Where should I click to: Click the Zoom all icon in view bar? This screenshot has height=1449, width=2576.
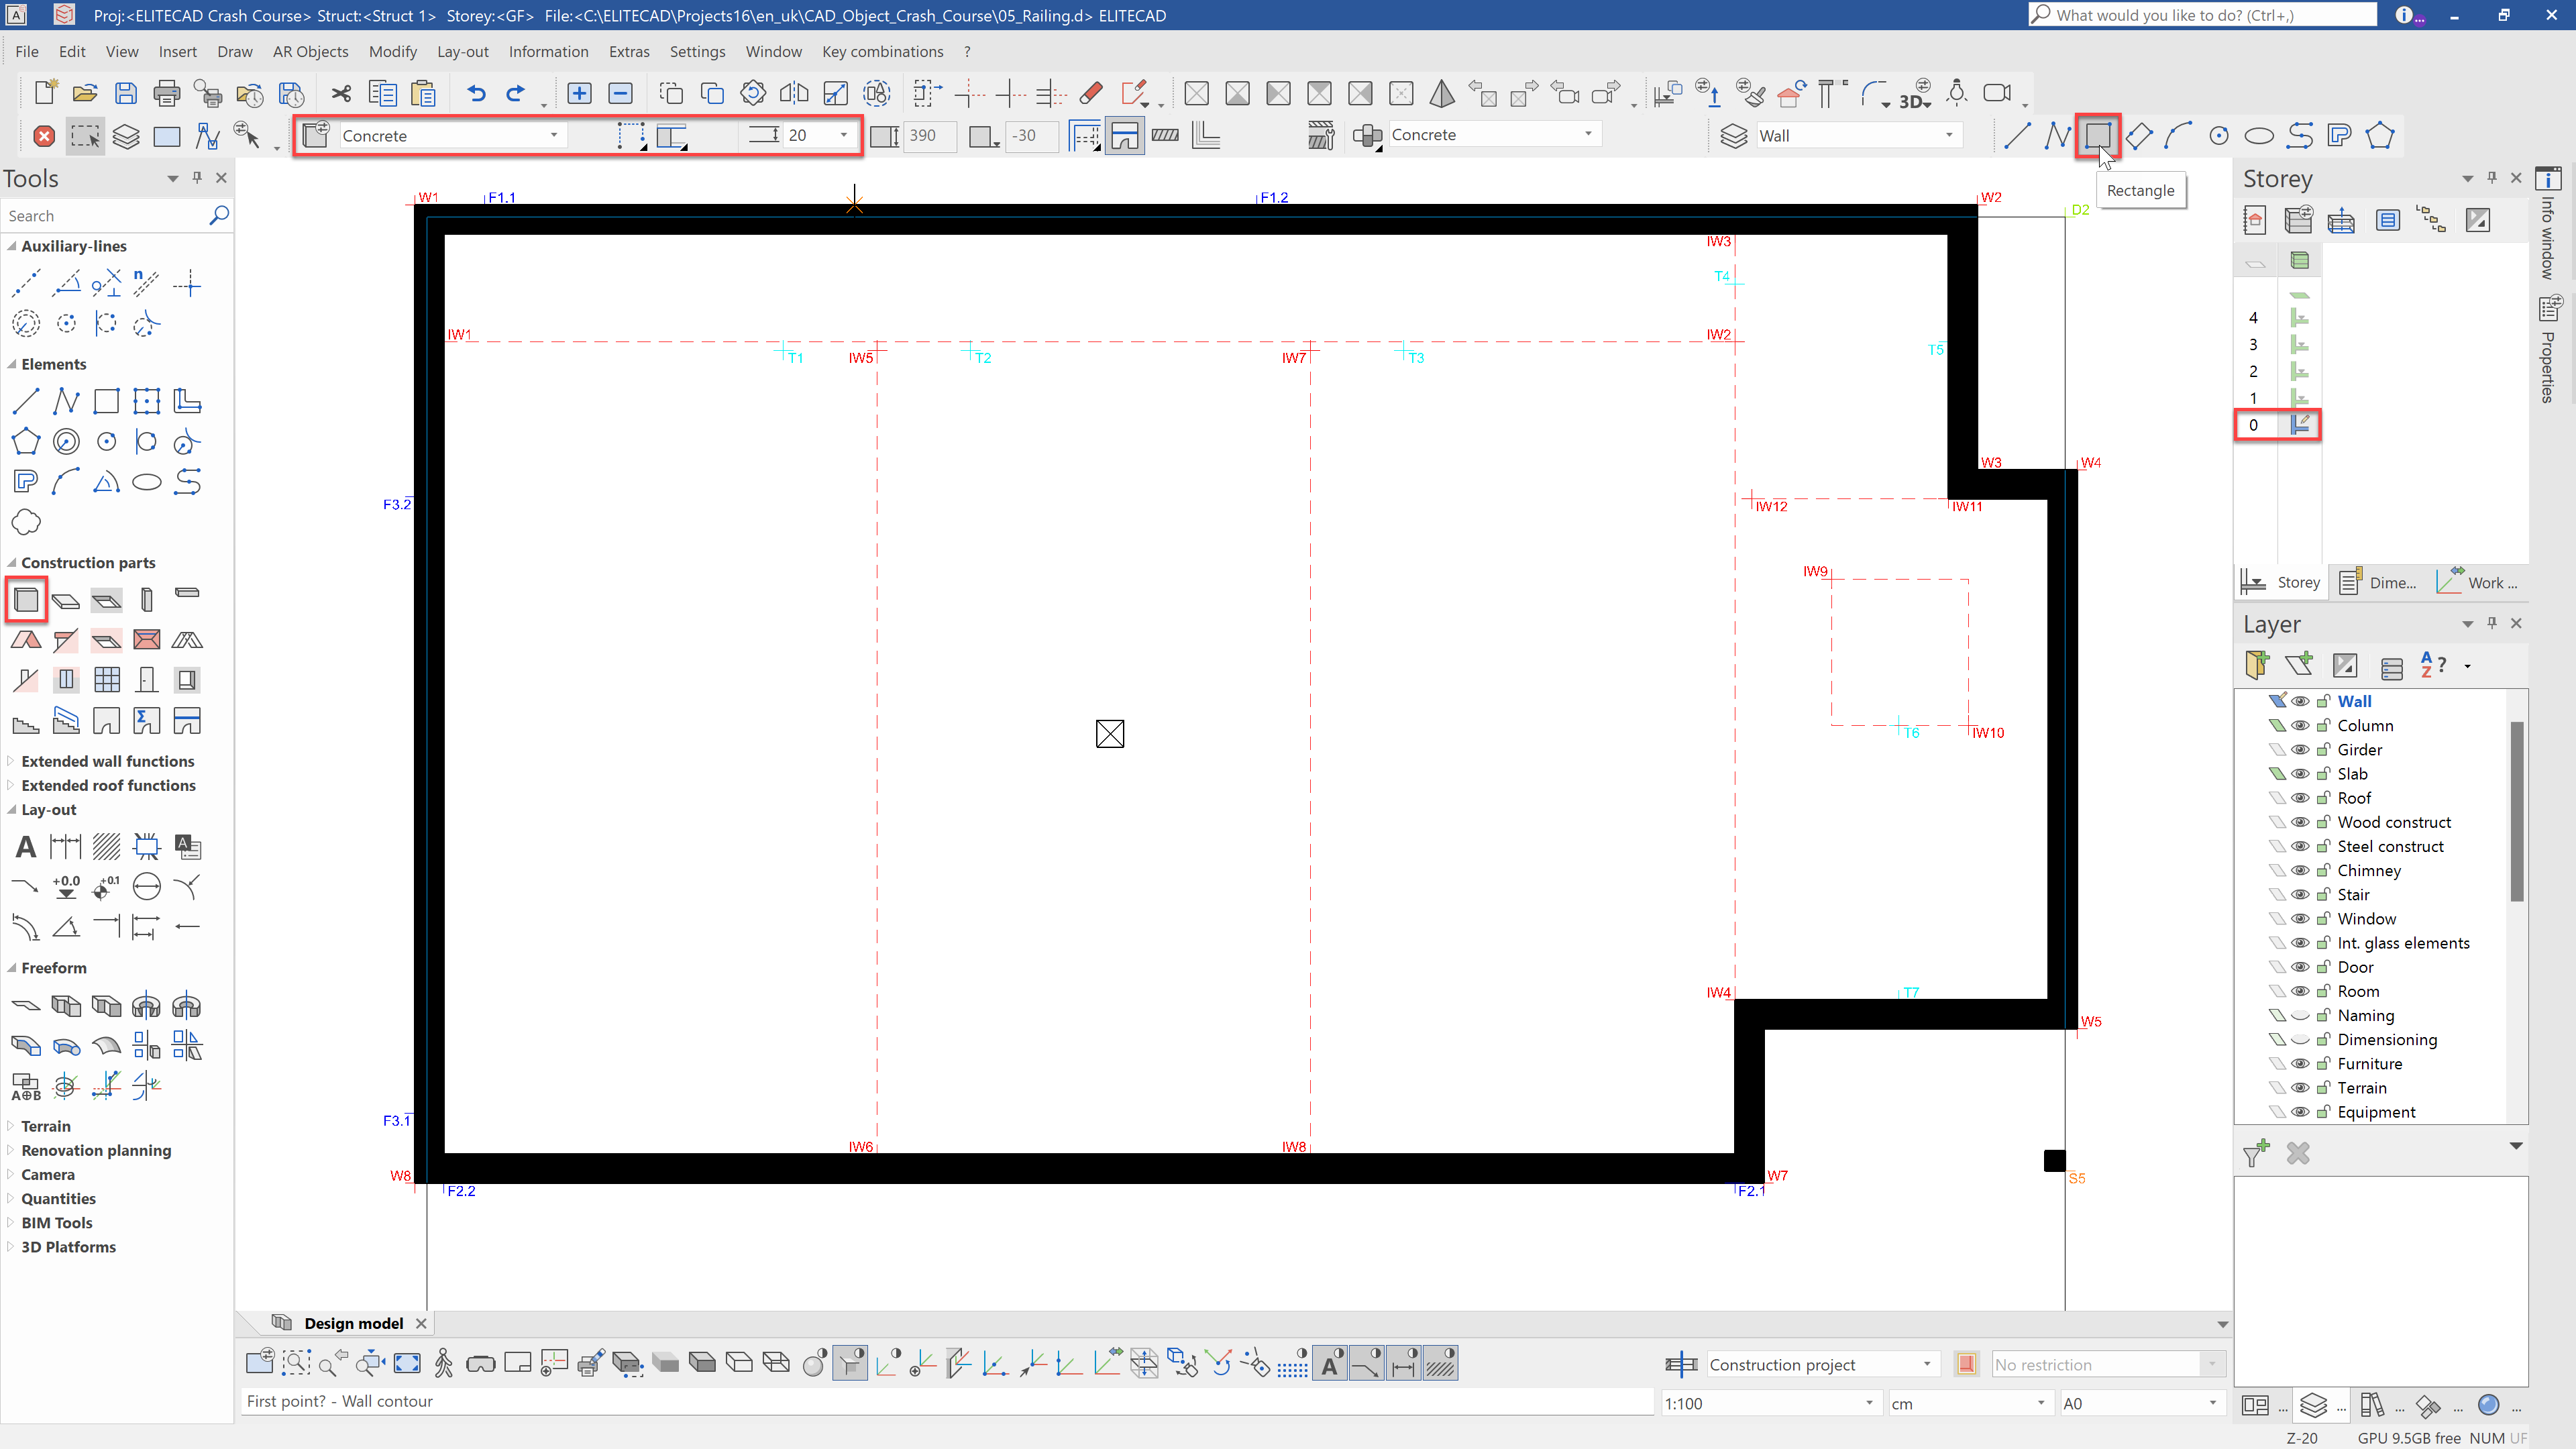407,1363
